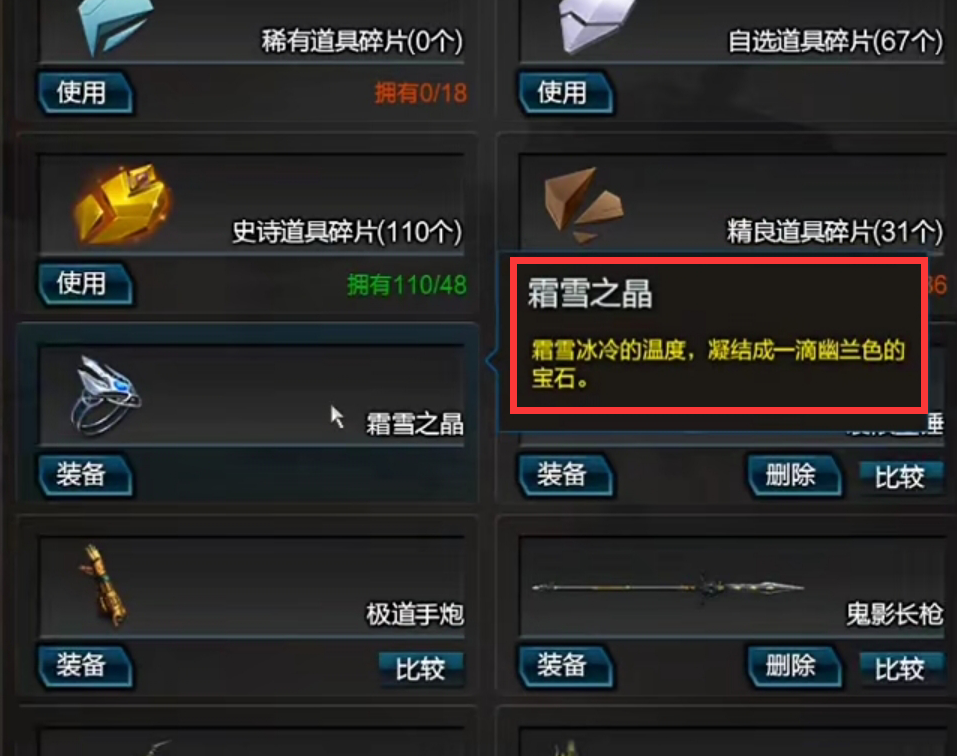Use the 史诗道具碎片 item
957x756 pixels.
[x=85, y=284]
